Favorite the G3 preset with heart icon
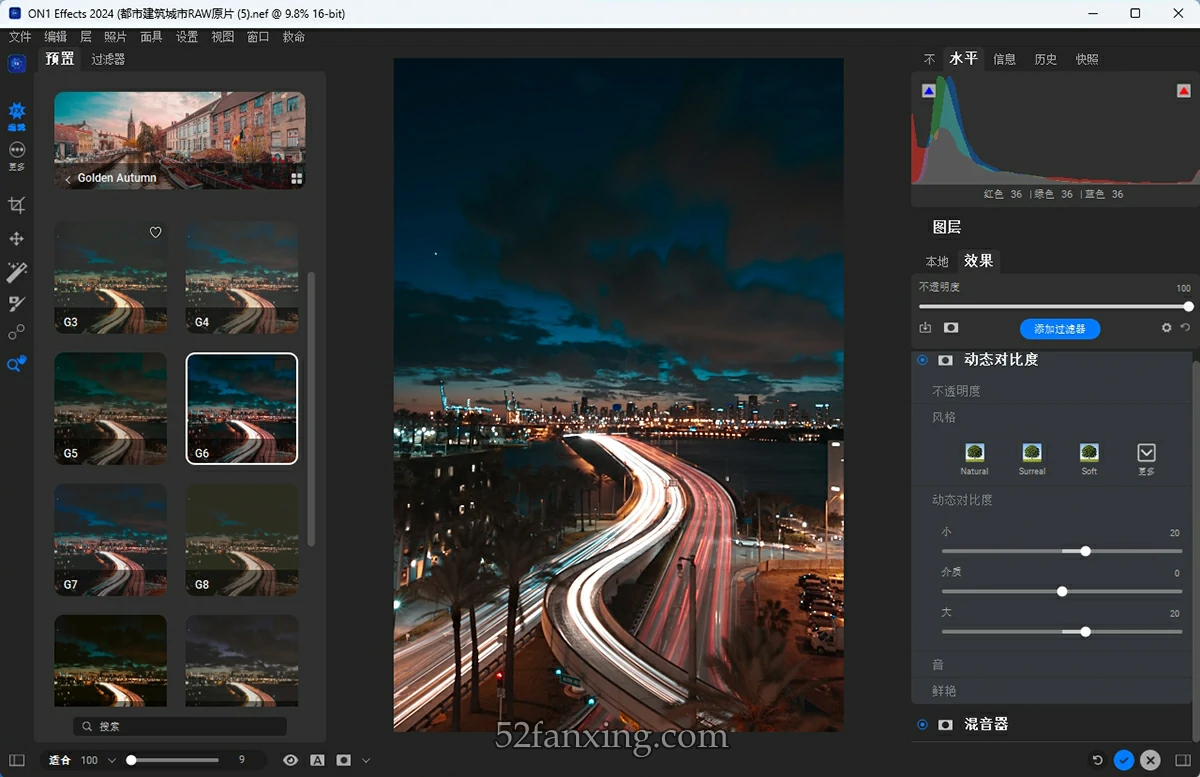1200x777 pixels. tap(155, 232)
